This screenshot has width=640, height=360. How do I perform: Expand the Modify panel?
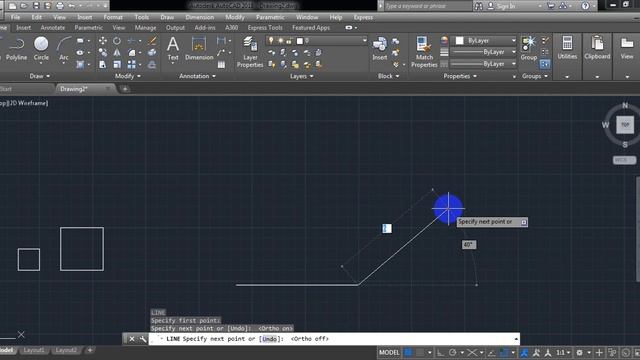[128, 76]
